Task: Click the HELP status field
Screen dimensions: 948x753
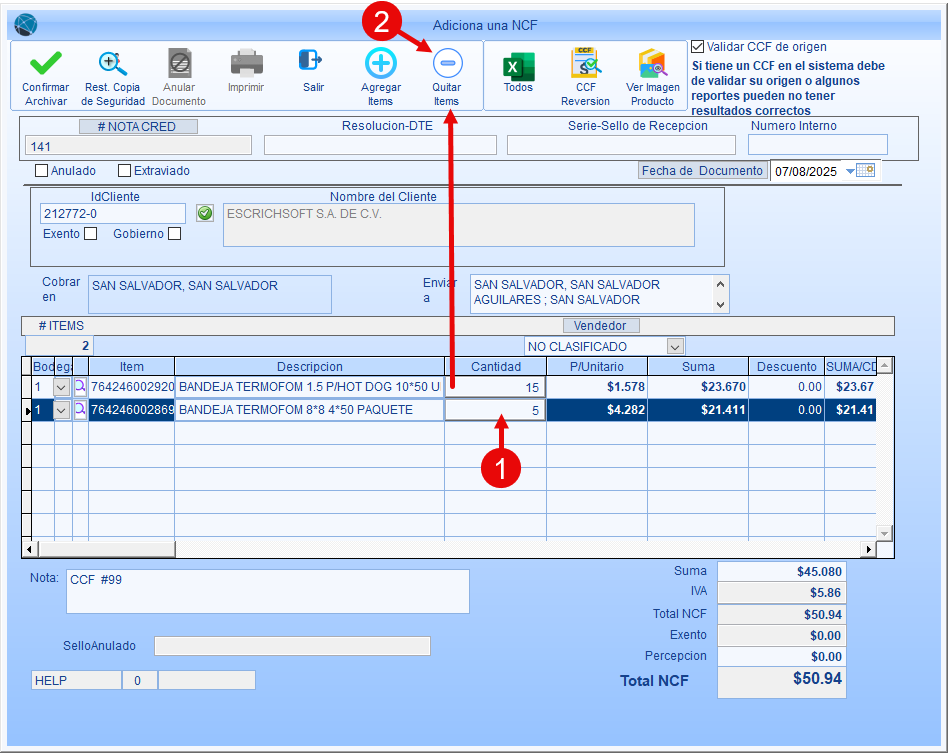Action: pos(76,680)
